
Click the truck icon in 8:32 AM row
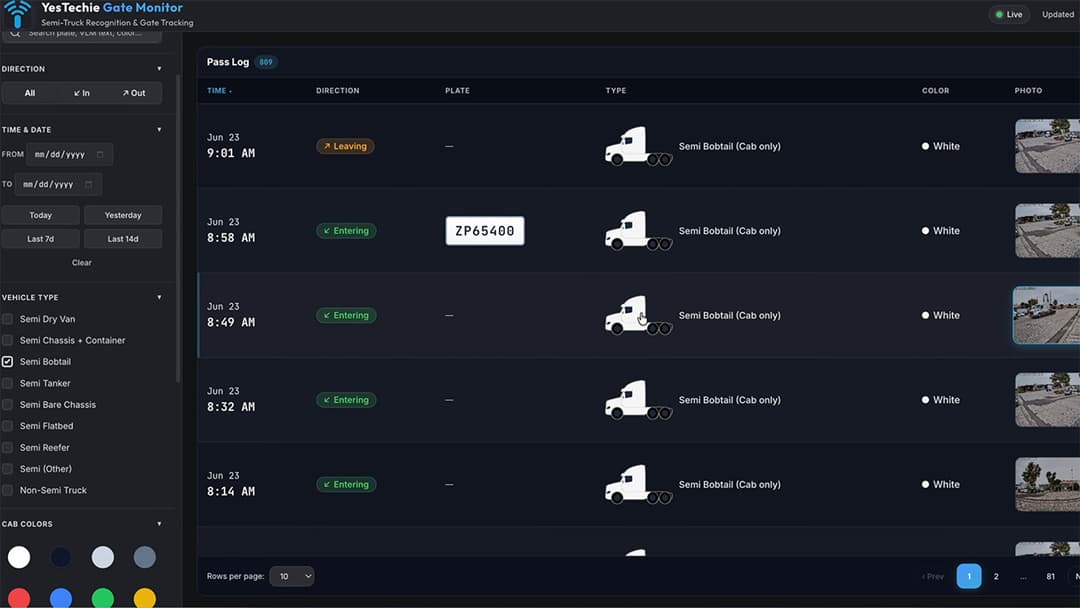coord(638,400)
